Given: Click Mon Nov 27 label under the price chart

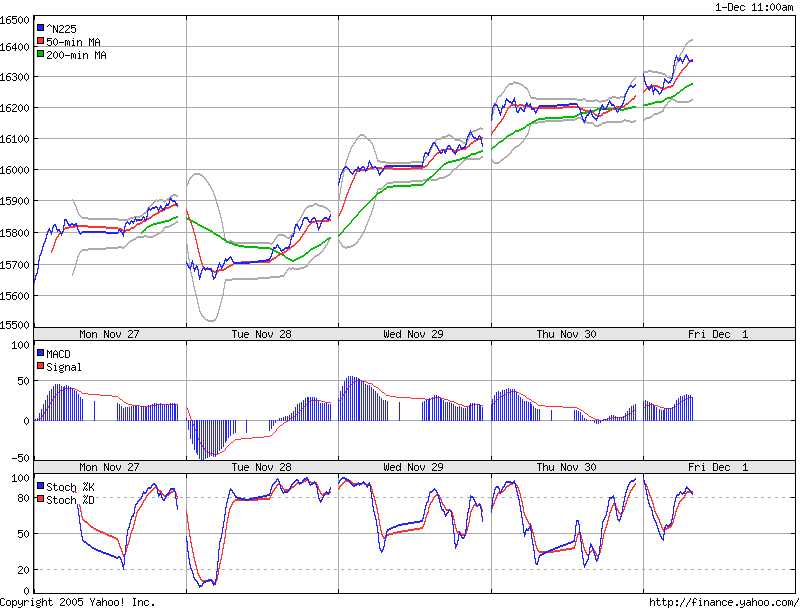Looking at the screenshot, I should point(109,334).
